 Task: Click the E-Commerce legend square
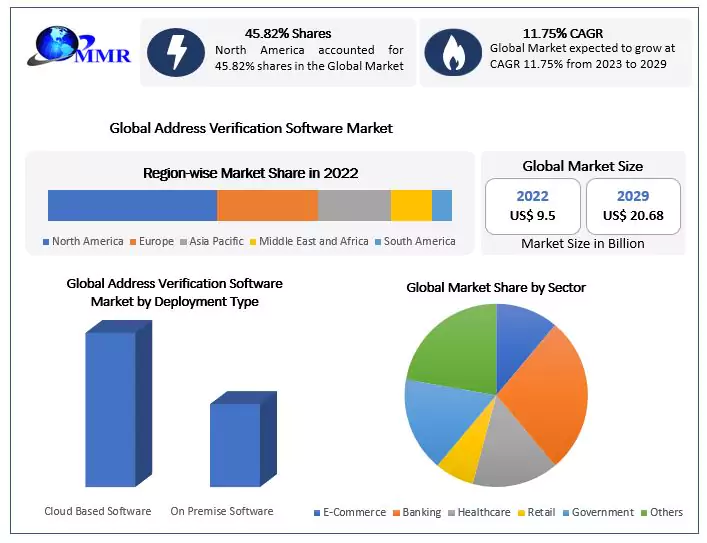316,513
